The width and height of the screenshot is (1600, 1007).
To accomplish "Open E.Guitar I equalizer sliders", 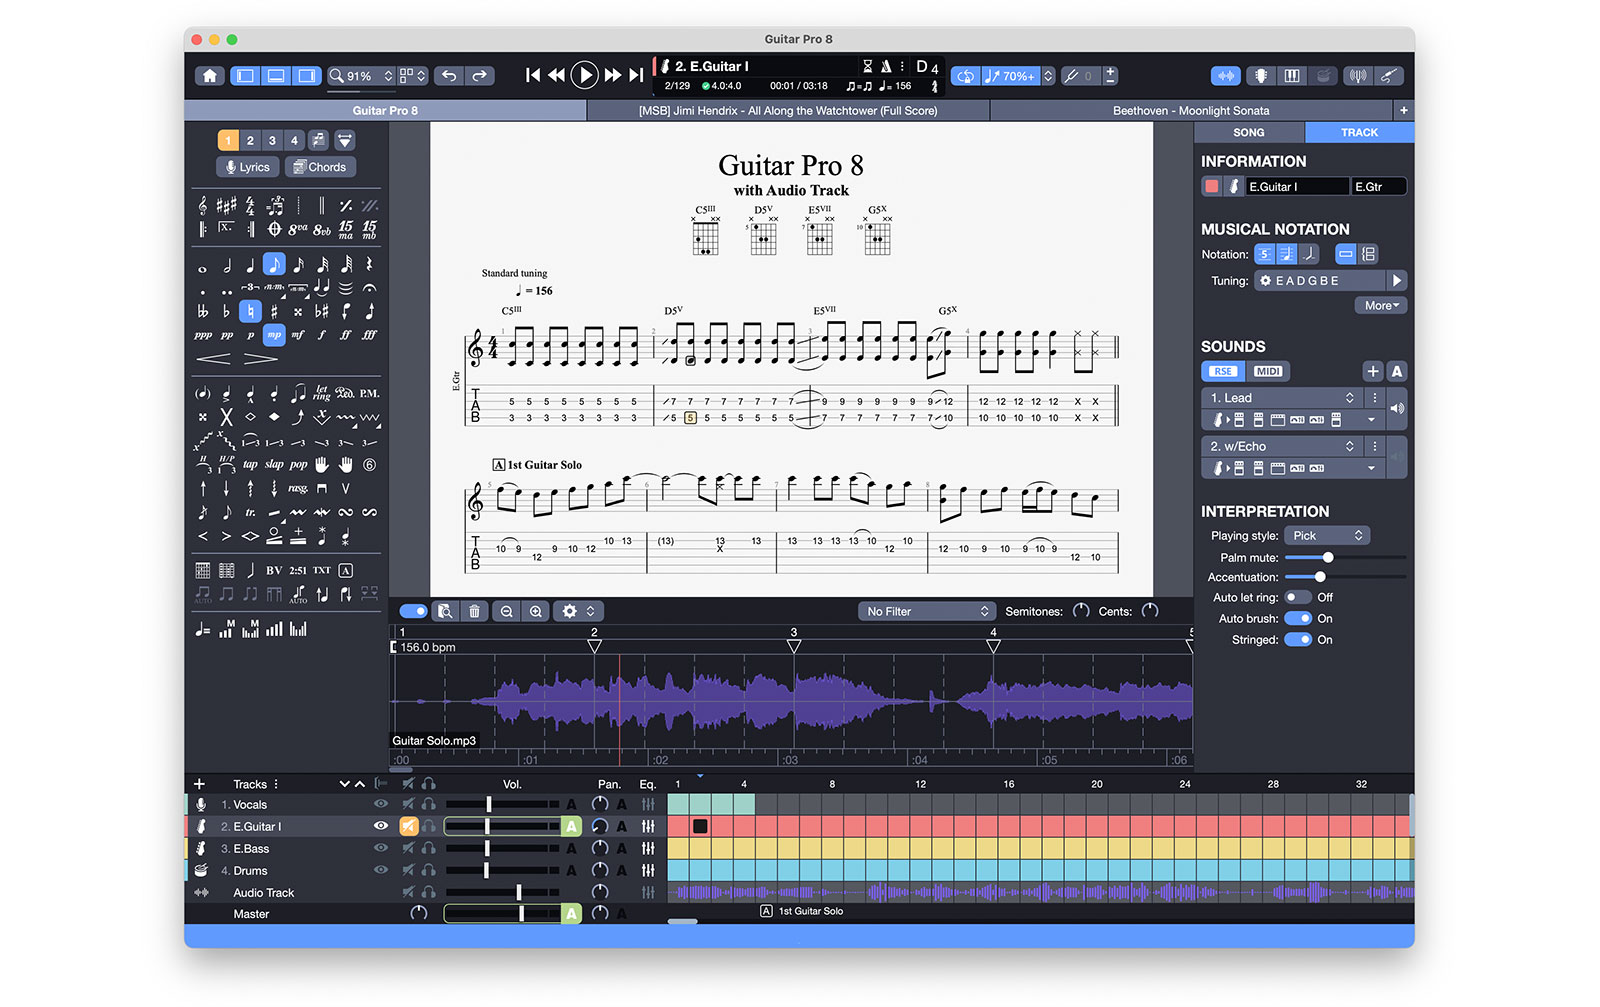I will pyautogui.click(x=648, y=826).
